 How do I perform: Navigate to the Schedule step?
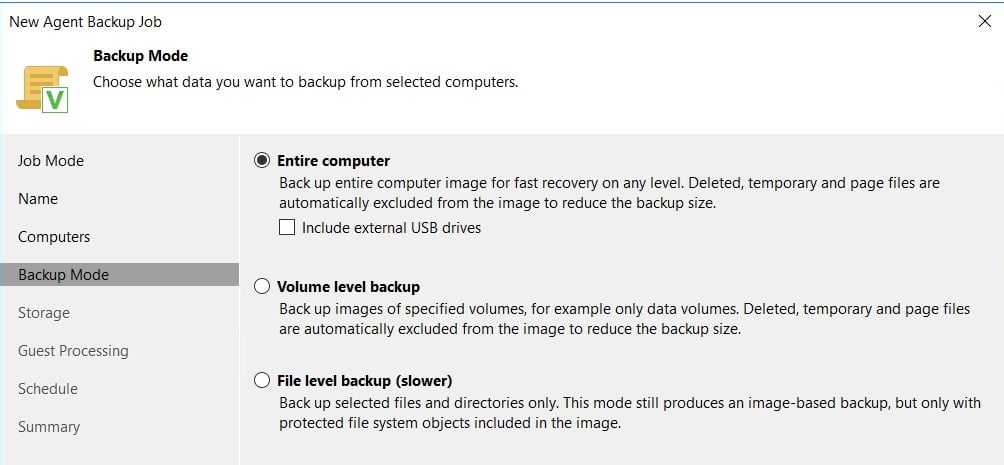click(48, 389)
